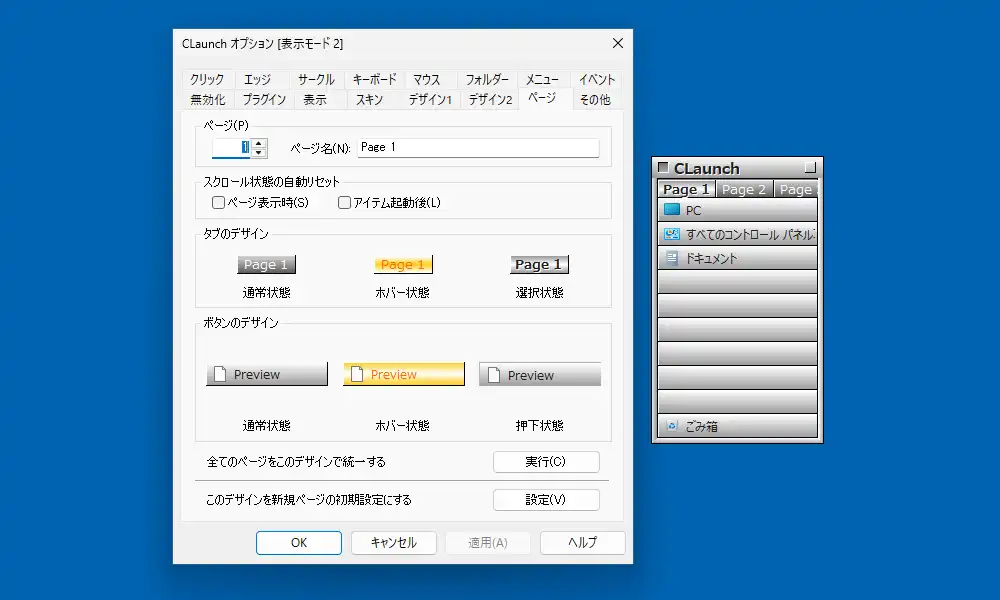The image size is (1000, 600).
Task: Open the 無効化 tab
Action: tap(207, 99)
